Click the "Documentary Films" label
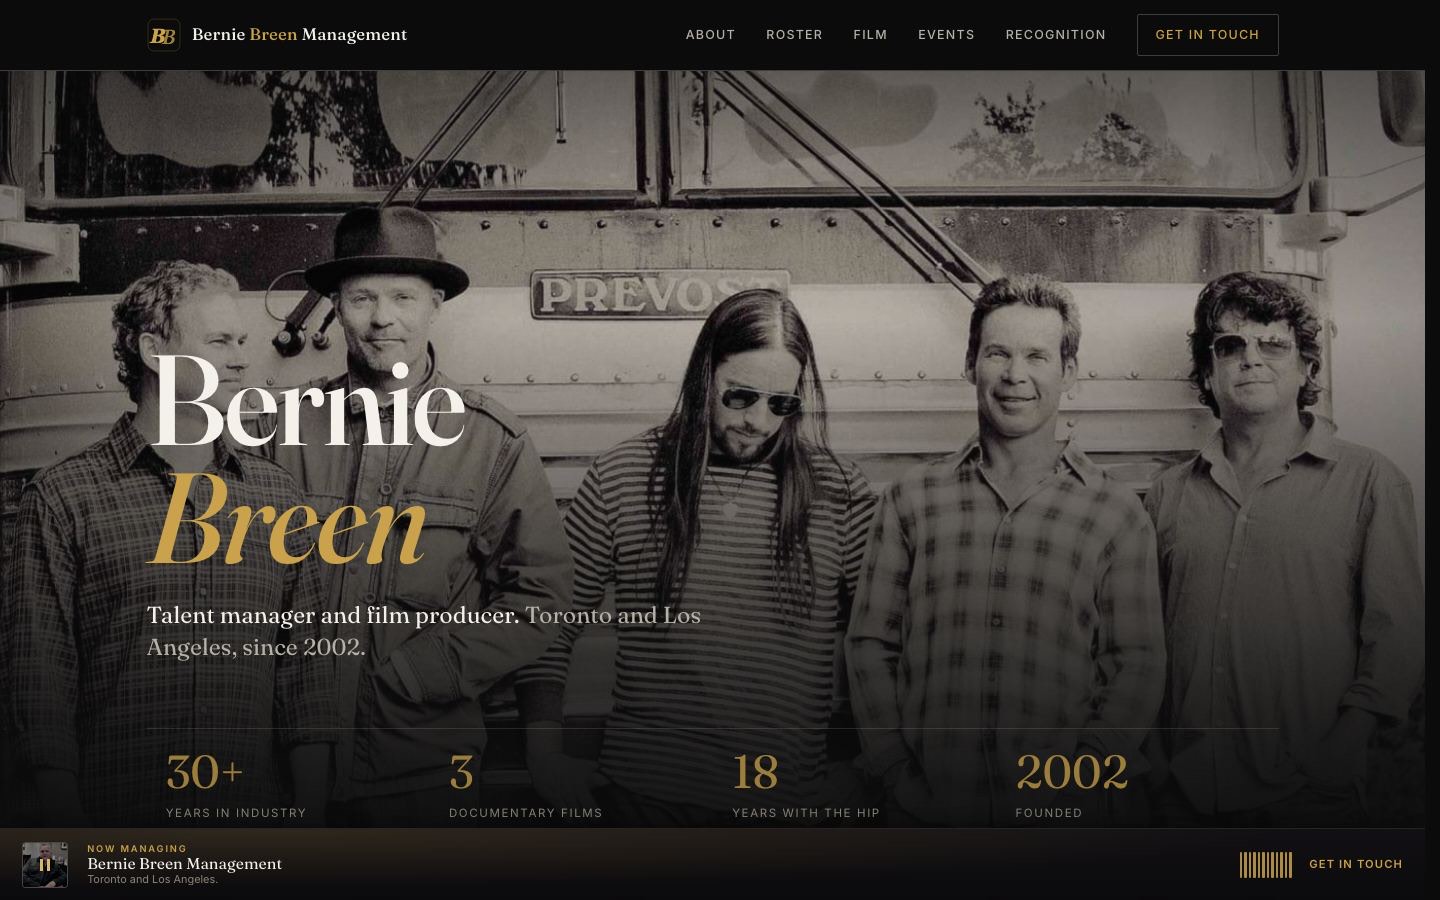The width and height of the screenshot is (1440, 900). pyautogui.click(x=526, y=813)
